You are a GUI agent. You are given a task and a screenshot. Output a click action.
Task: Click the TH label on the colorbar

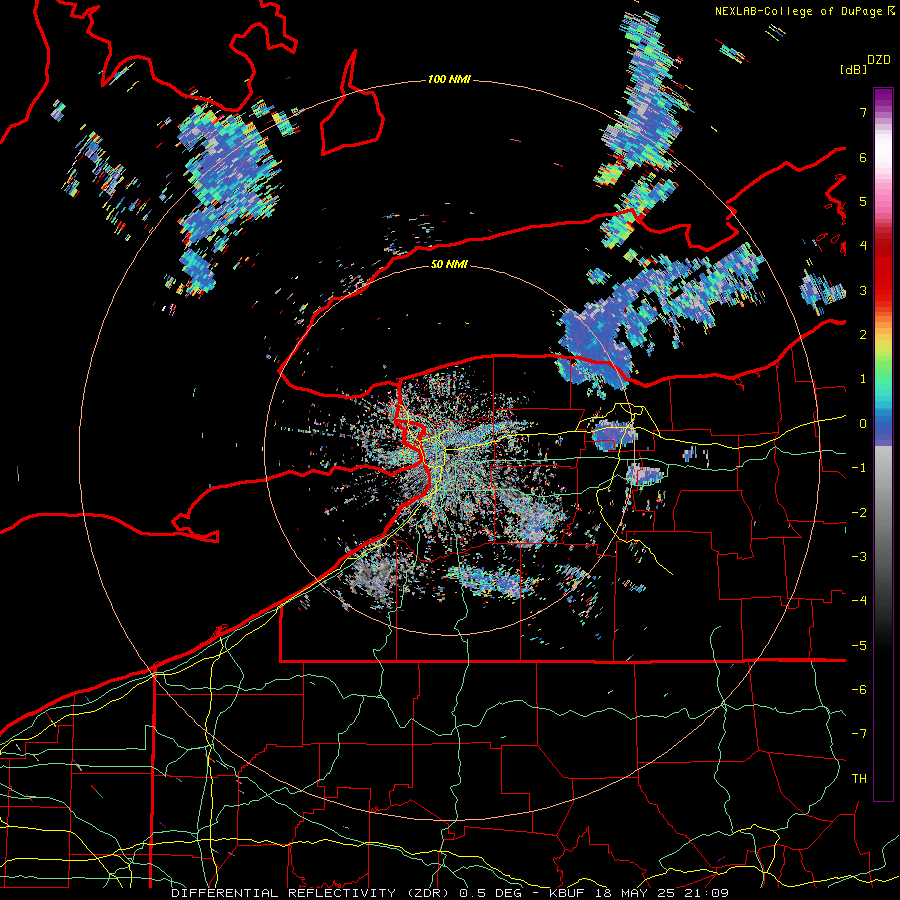pos(859,779)
